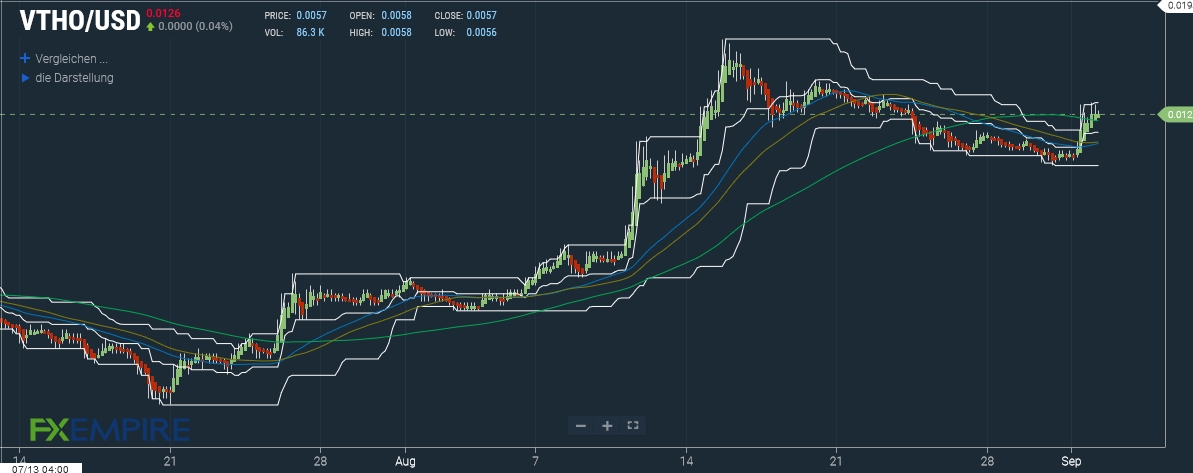Open 'die Darstellung' display settings

click(75, 78)
